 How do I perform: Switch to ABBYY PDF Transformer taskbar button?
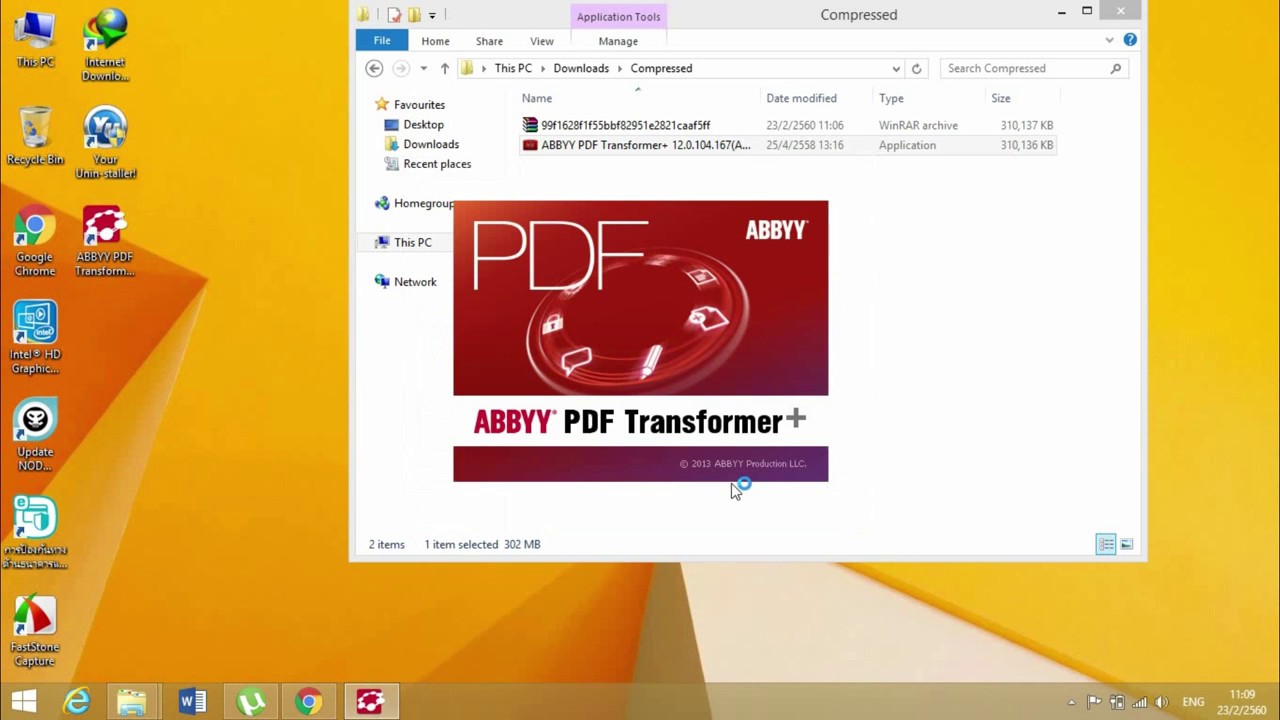tap(371, 702)
